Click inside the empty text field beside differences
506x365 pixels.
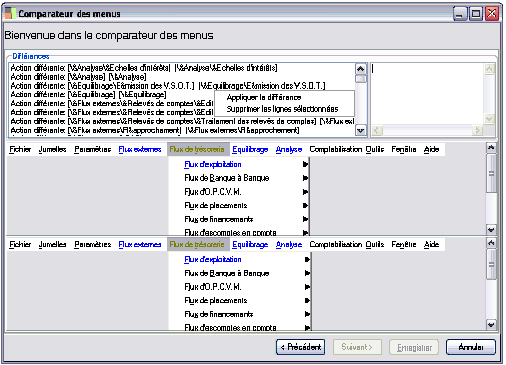click(x=427, y=94)
